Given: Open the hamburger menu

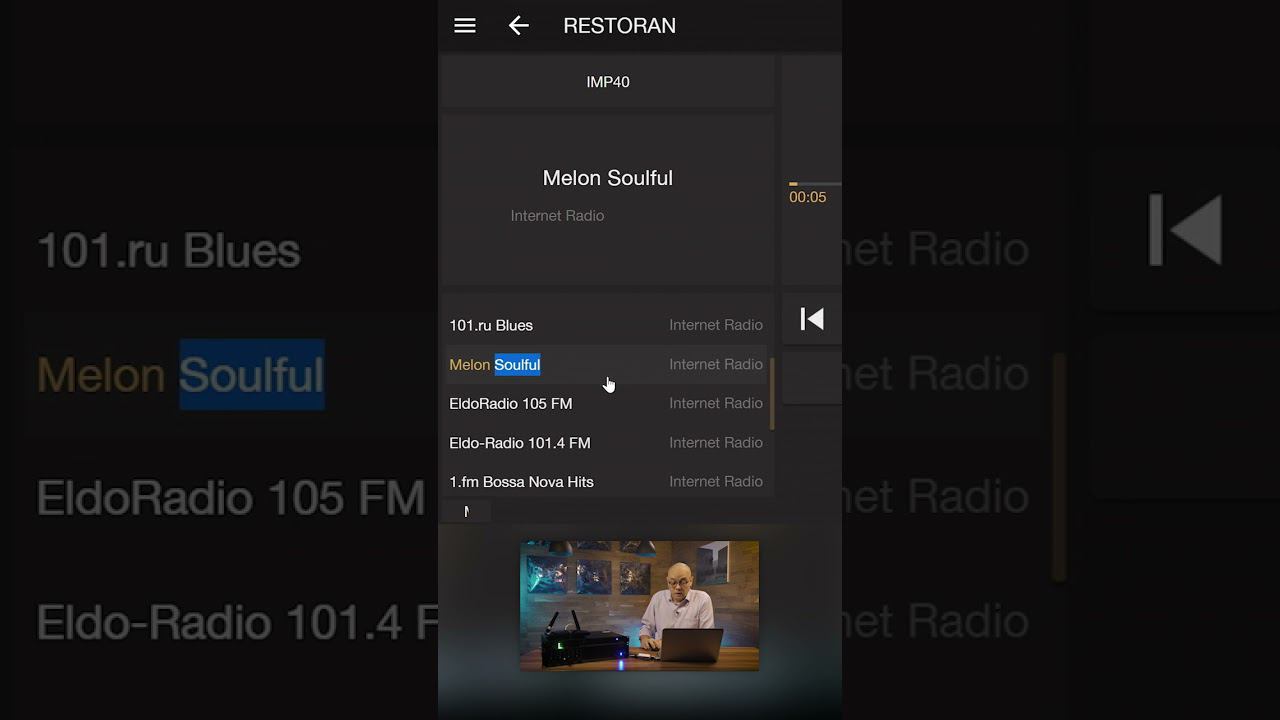Looking at the screenshot, I should point(465,26).
